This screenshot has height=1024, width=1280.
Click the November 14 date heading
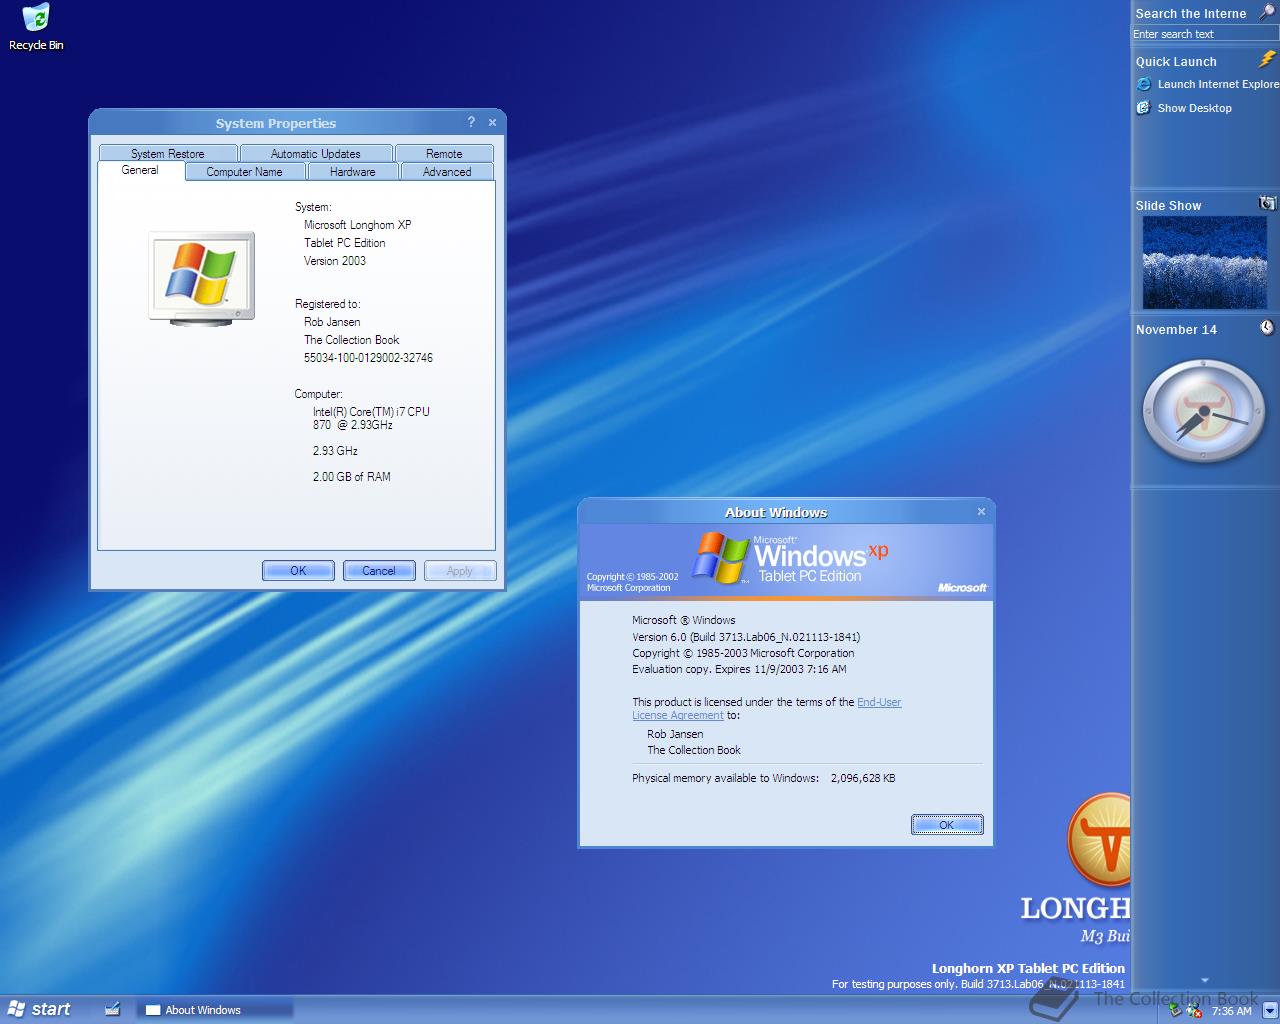click(x=1176, y=329)
